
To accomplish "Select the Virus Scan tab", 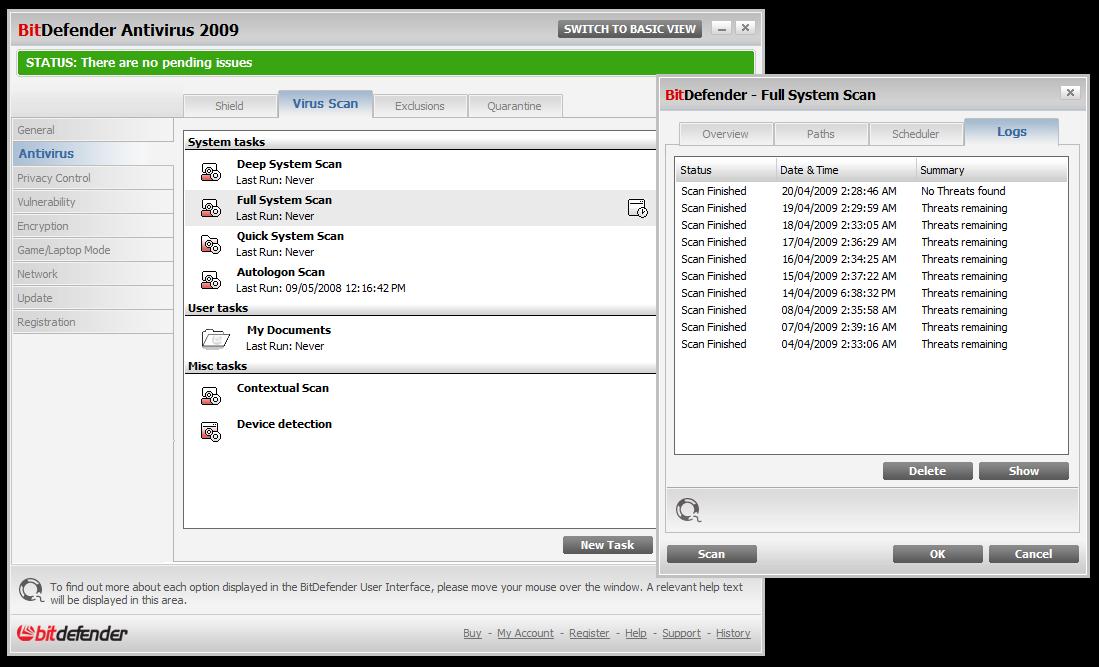I will coord(325,104).
